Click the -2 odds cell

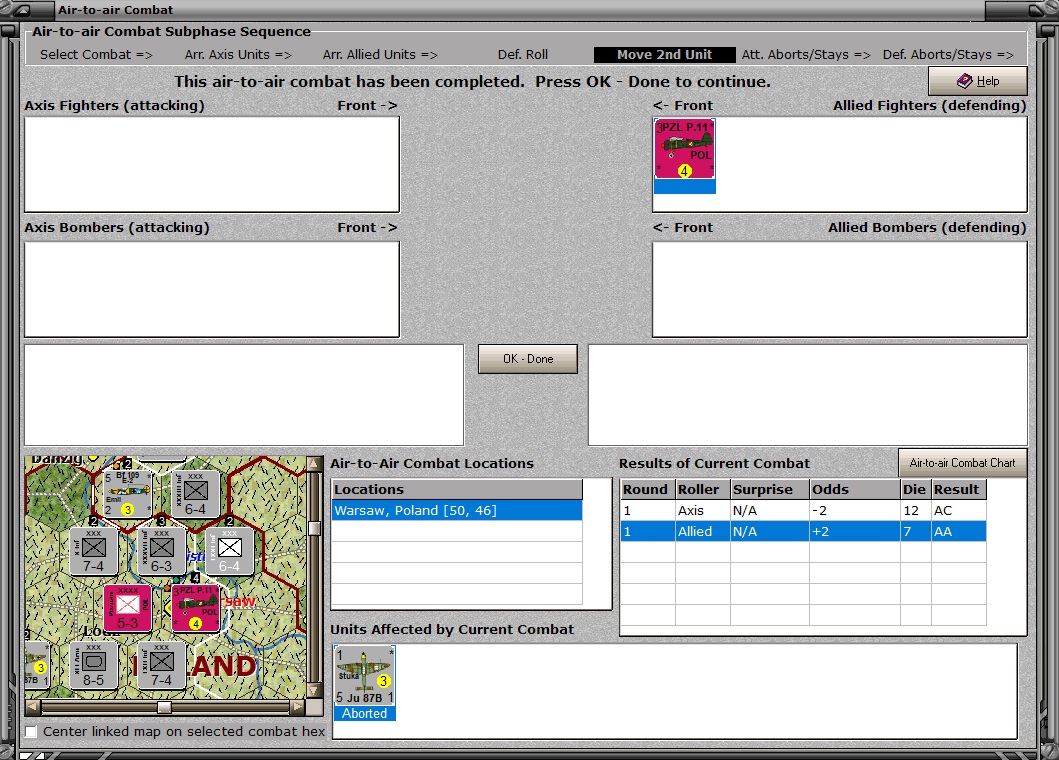(855, 511)
